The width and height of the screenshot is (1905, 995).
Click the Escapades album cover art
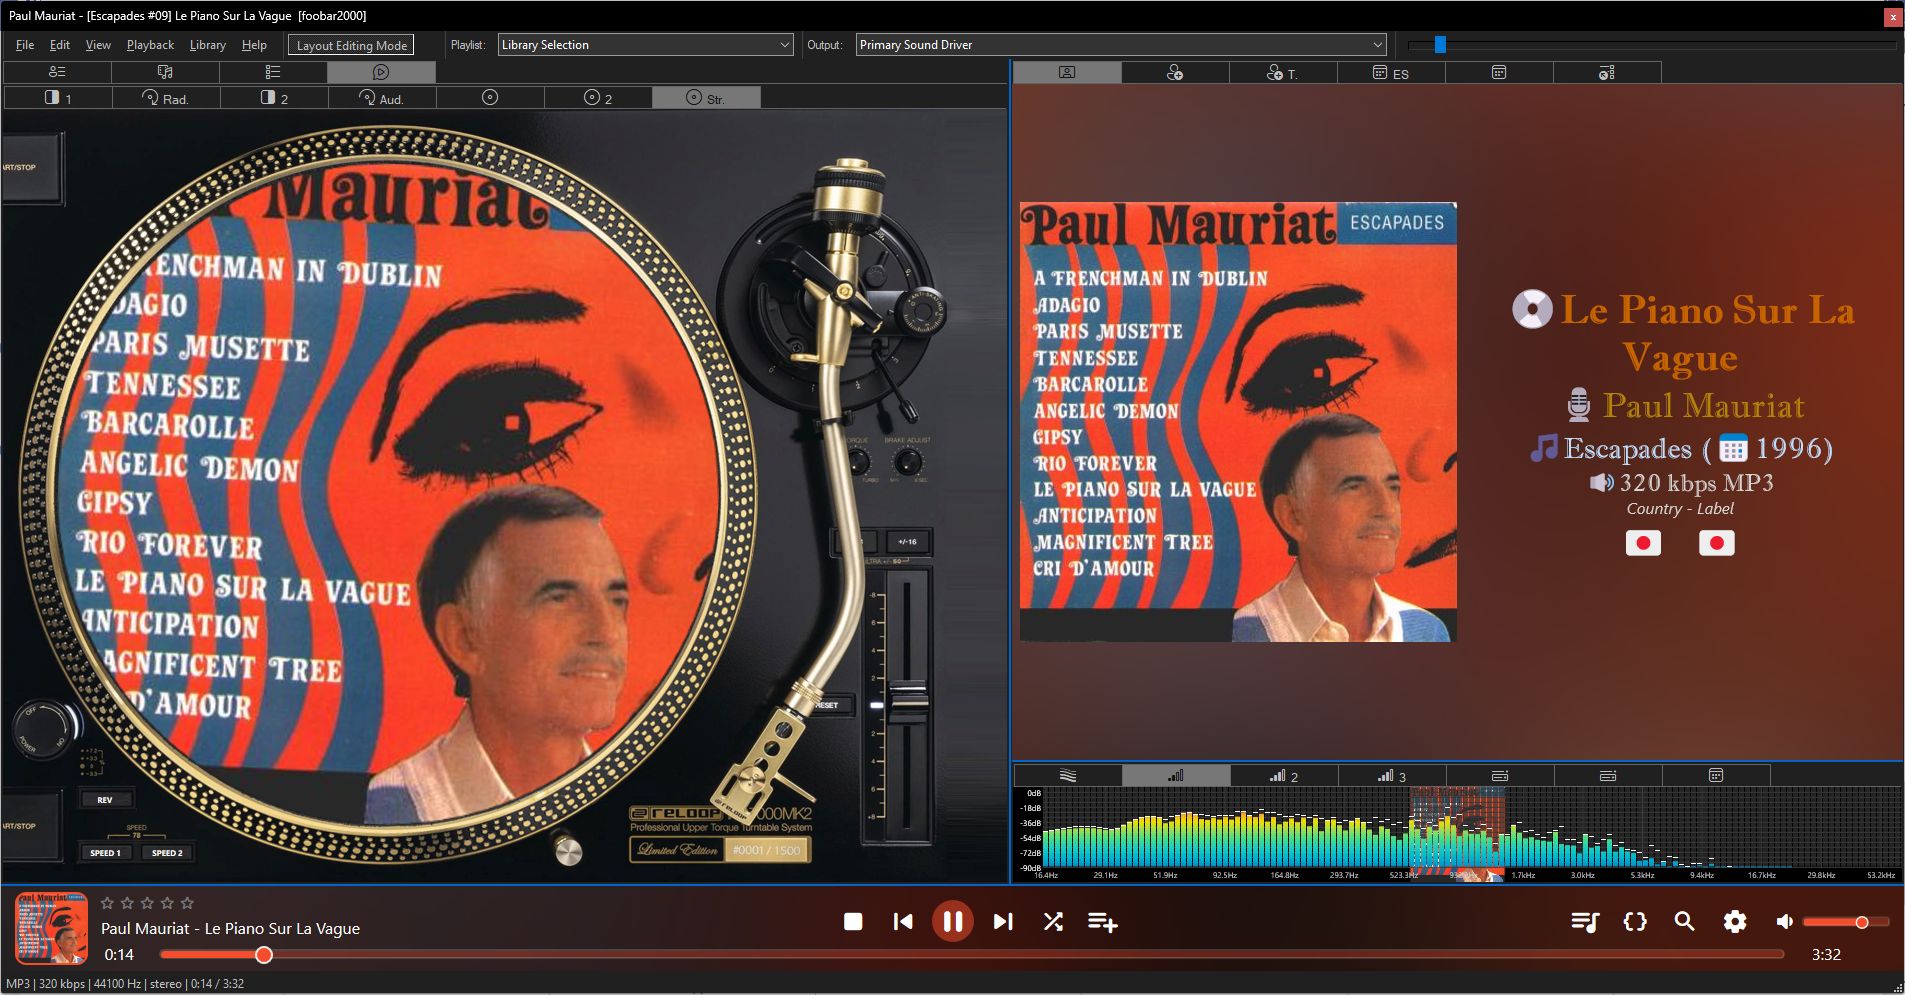pyautogui.click(x=1238, y=421)
